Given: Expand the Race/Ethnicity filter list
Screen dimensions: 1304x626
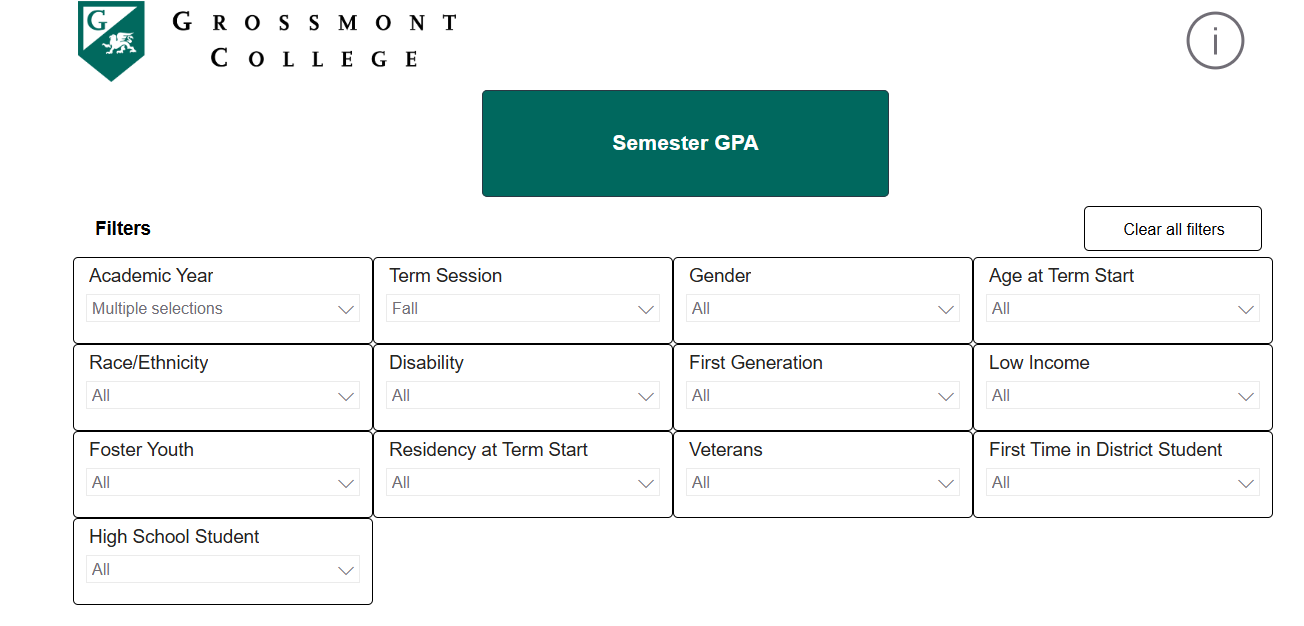Looking at the screenshot, I should point(222,395).
